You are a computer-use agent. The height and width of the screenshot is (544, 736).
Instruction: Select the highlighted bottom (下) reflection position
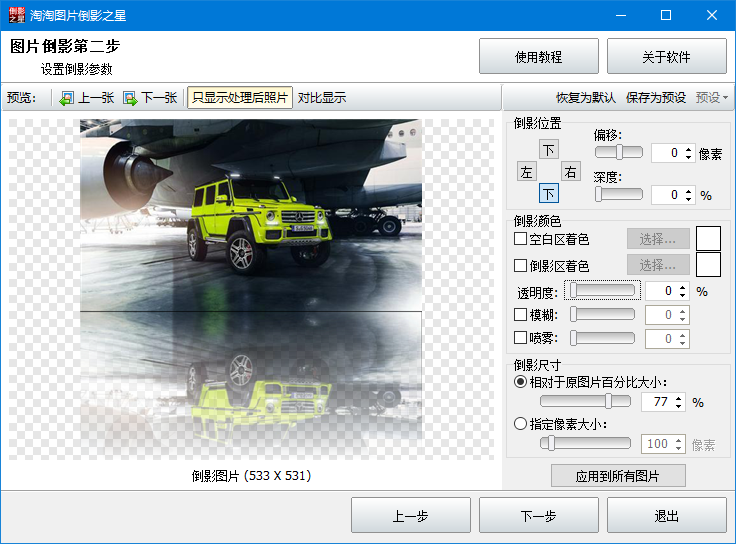click(549, 193)
